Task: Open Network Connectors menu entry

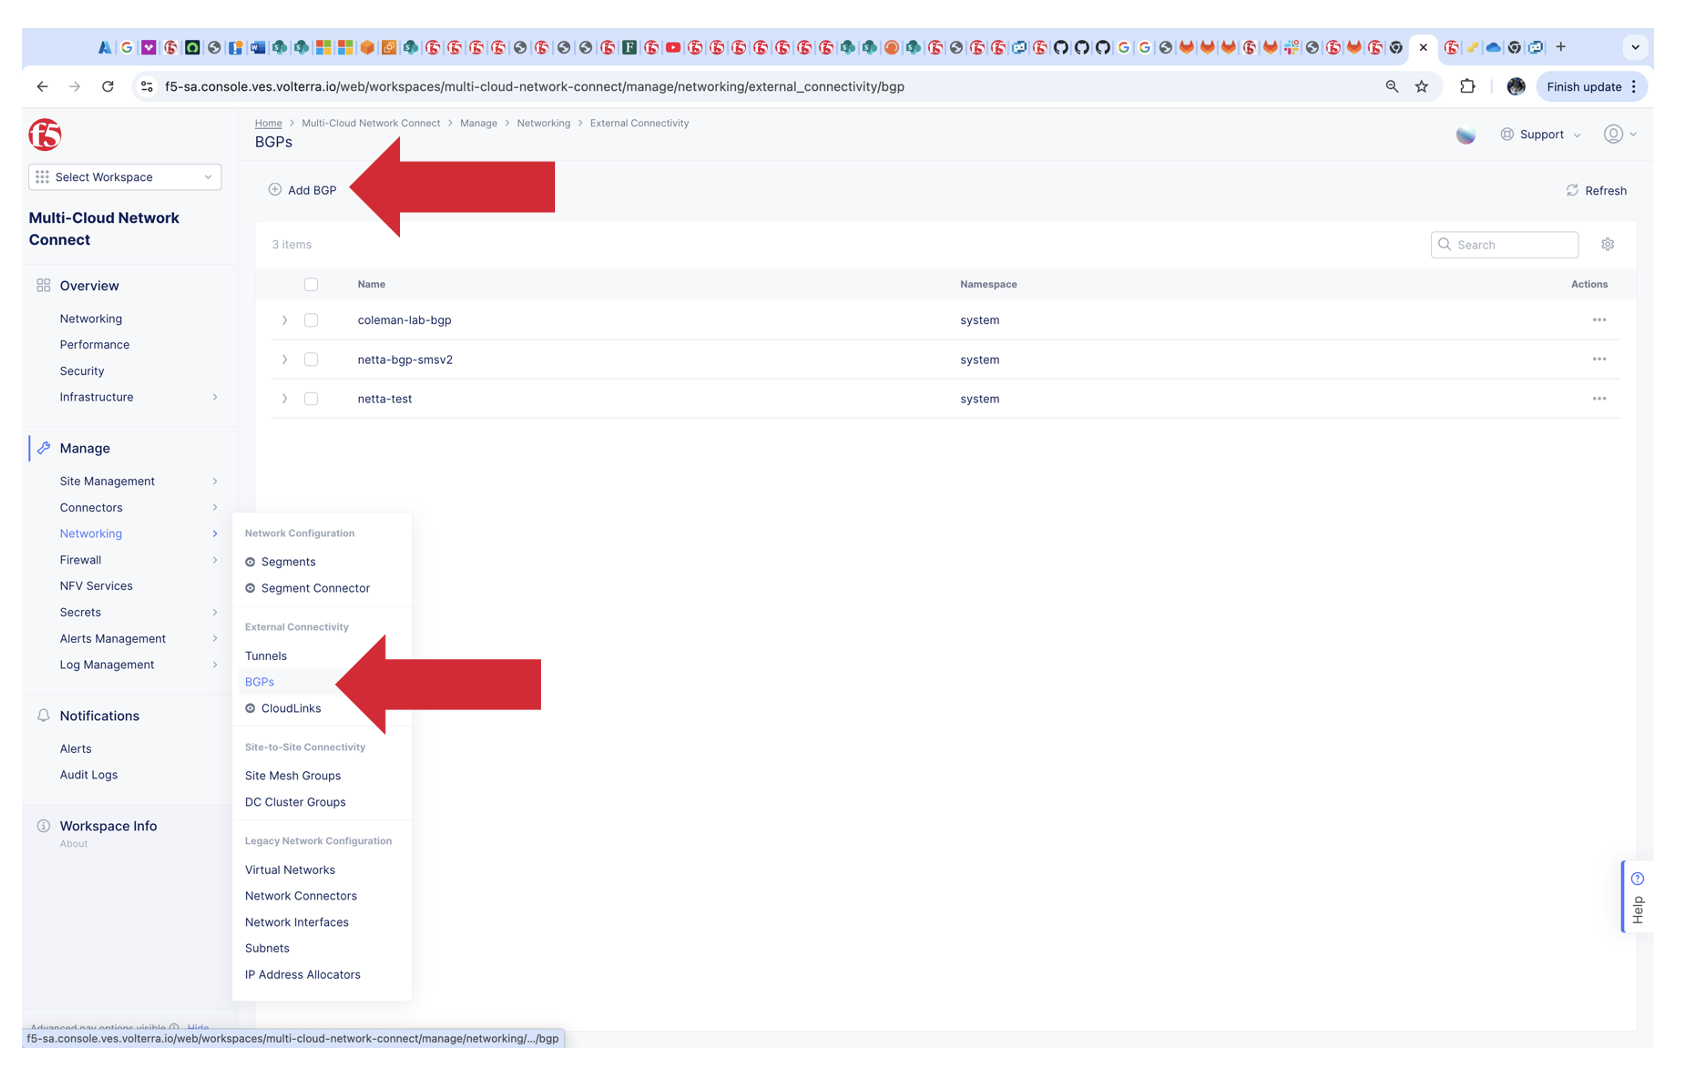Action: (301, 896)
